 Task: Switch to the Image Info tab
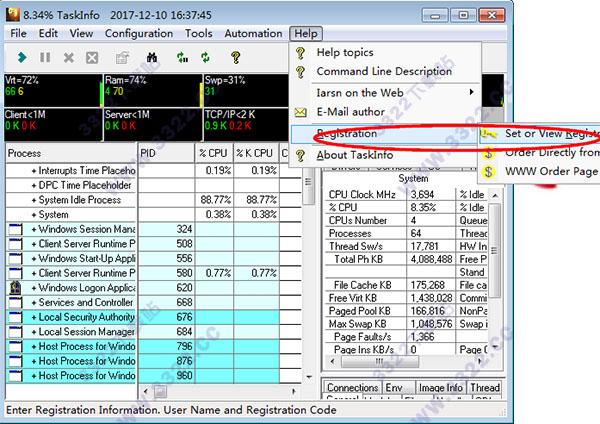439,387
